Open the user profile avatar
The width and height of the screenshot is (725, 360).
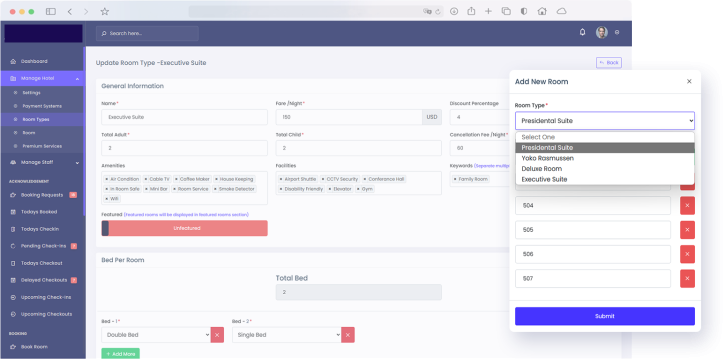602,32
